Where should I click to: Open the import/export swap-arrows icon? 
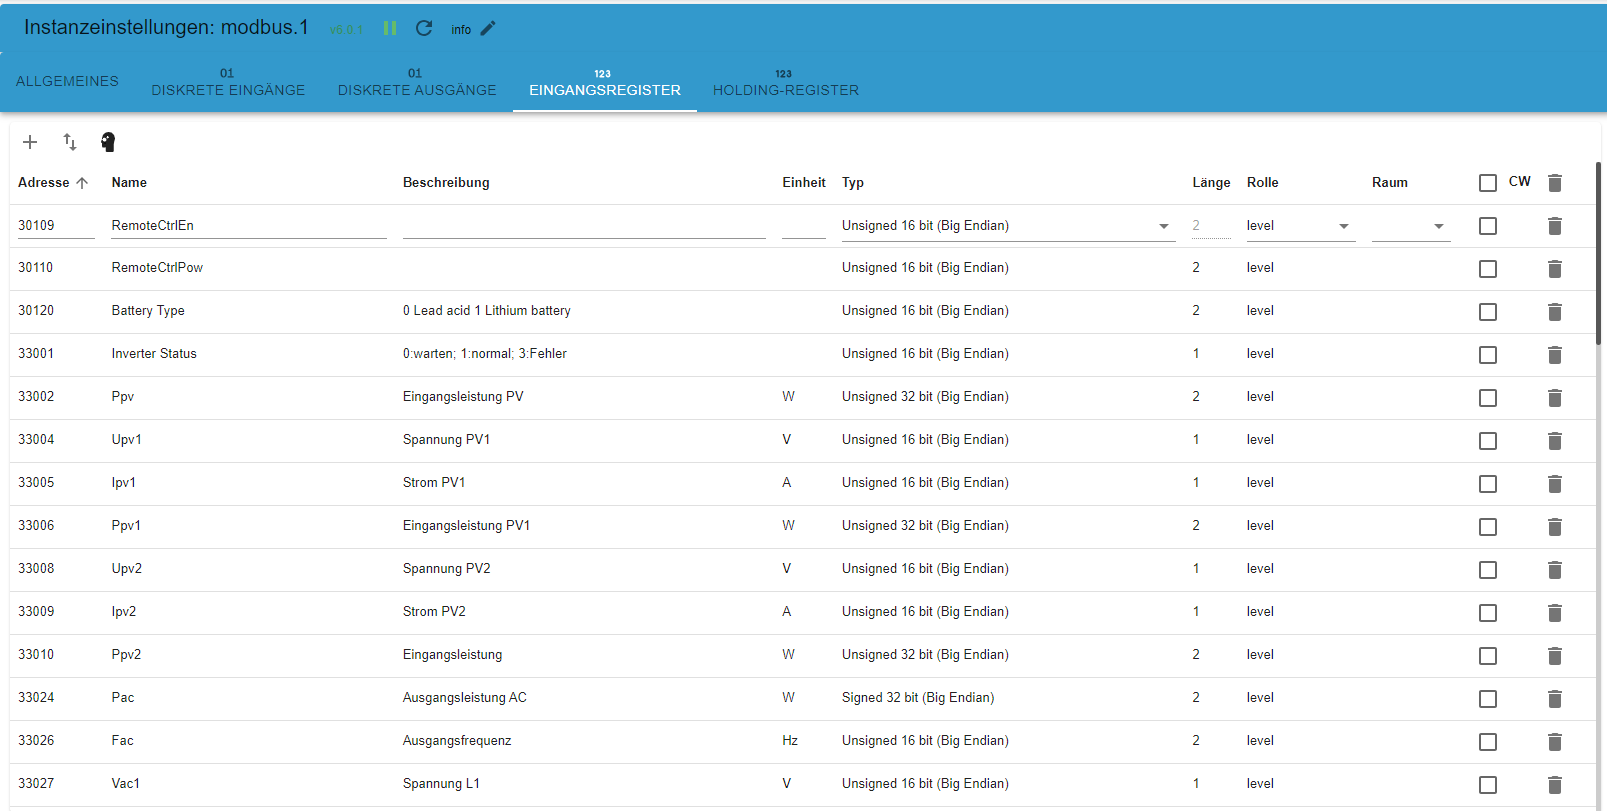(x=70, y=142)
